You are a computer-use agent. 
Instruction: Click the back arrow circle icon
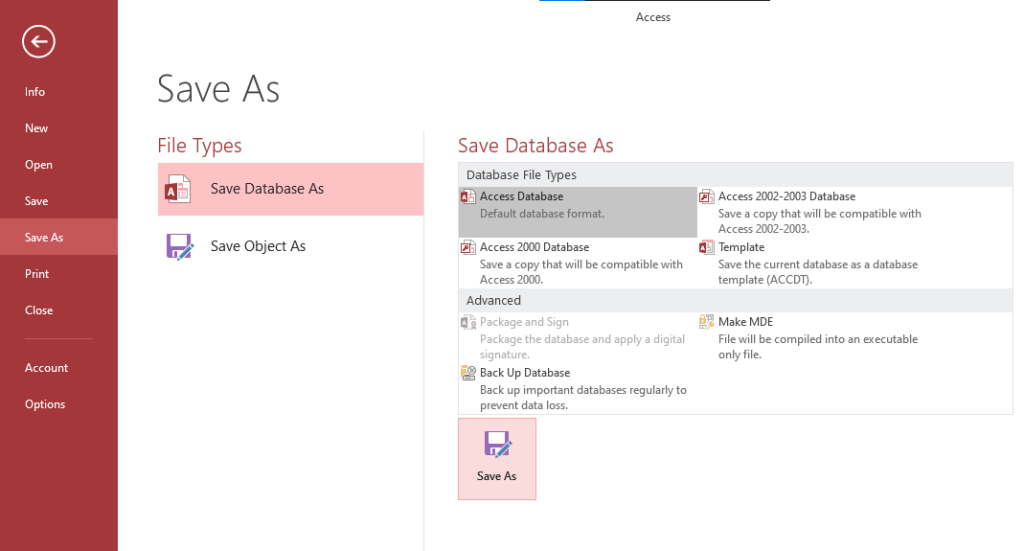(x=39, y=42)
